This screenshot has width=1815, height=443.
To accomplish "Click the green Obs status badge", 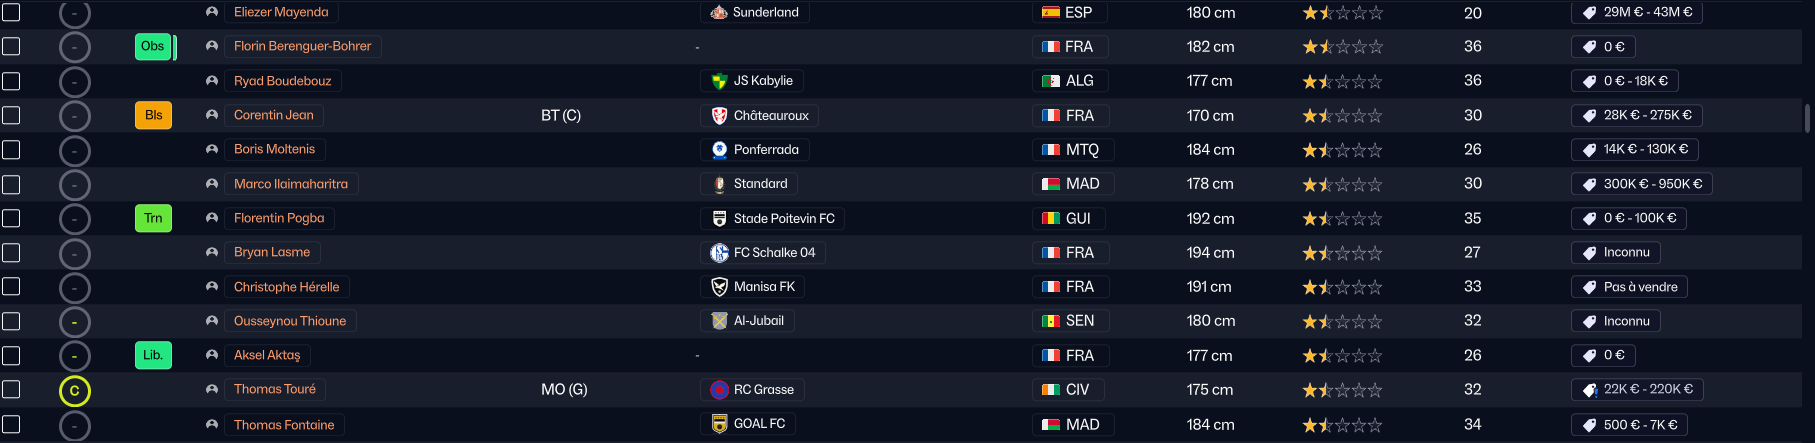I will (153, 46).
